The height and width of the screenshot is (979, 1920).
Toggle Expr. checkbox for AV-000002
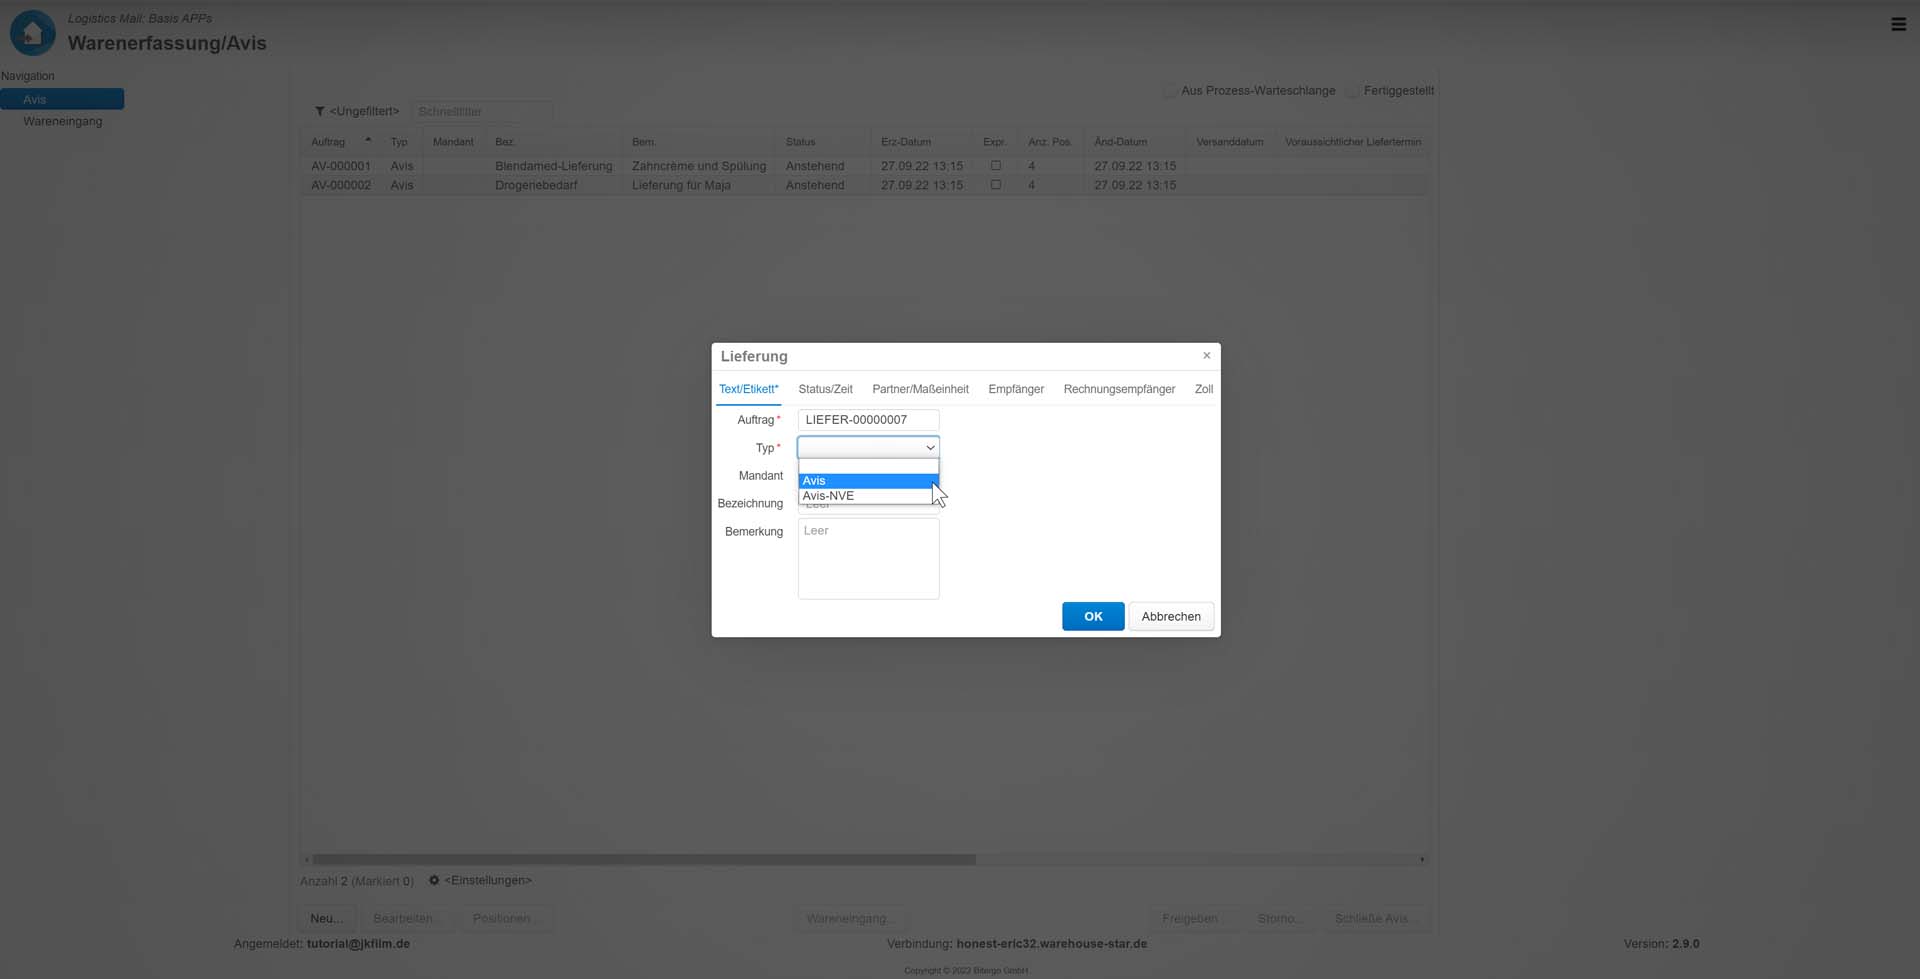coord(995,185)
